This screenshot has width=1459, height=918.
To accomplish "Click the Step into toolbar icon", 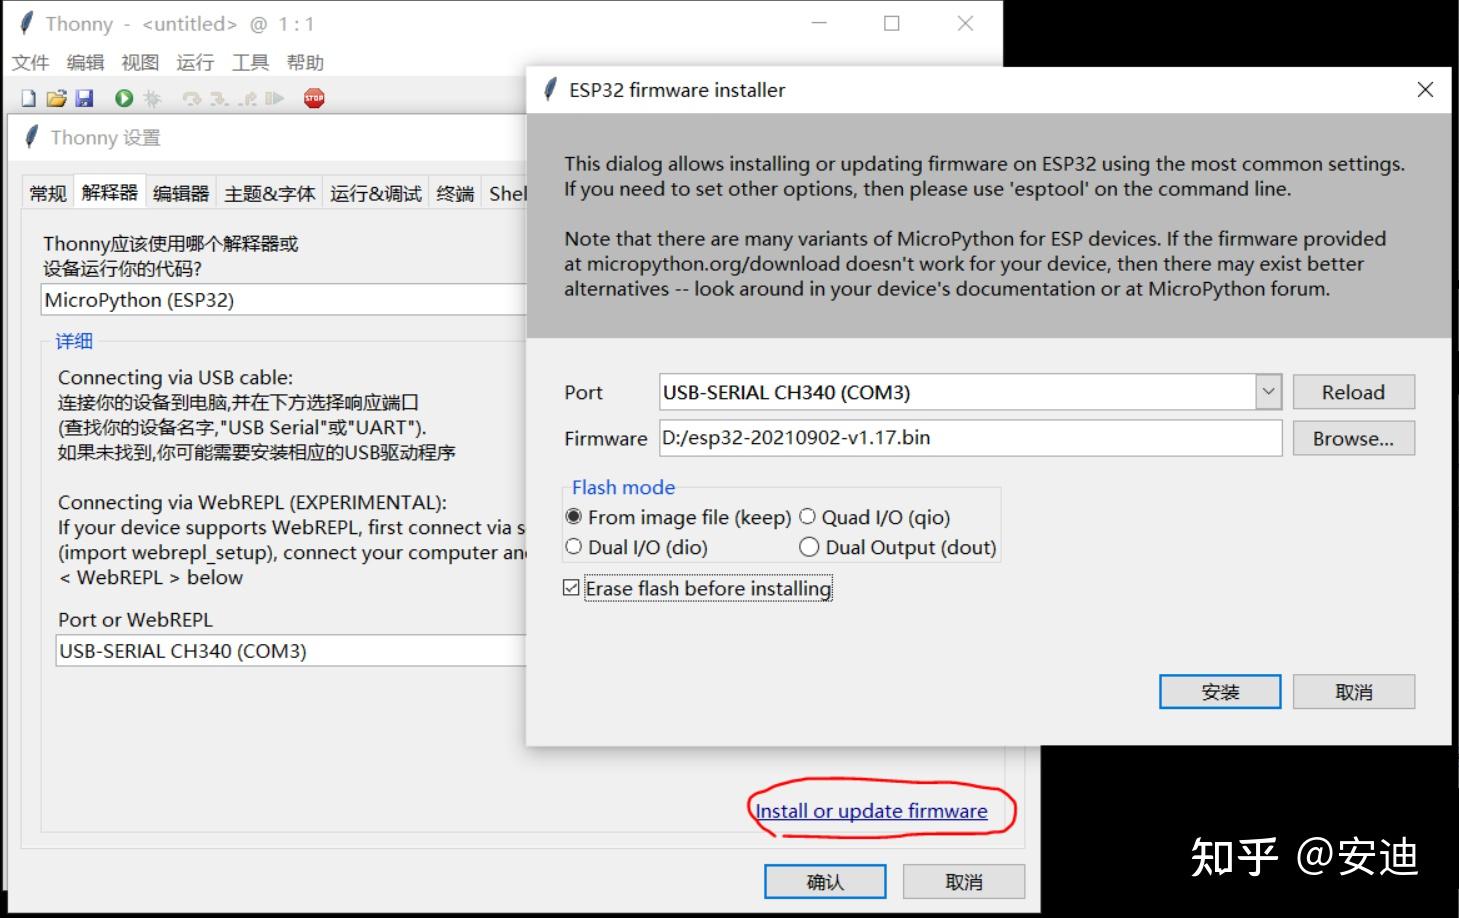I will click(x=220, y=98).
